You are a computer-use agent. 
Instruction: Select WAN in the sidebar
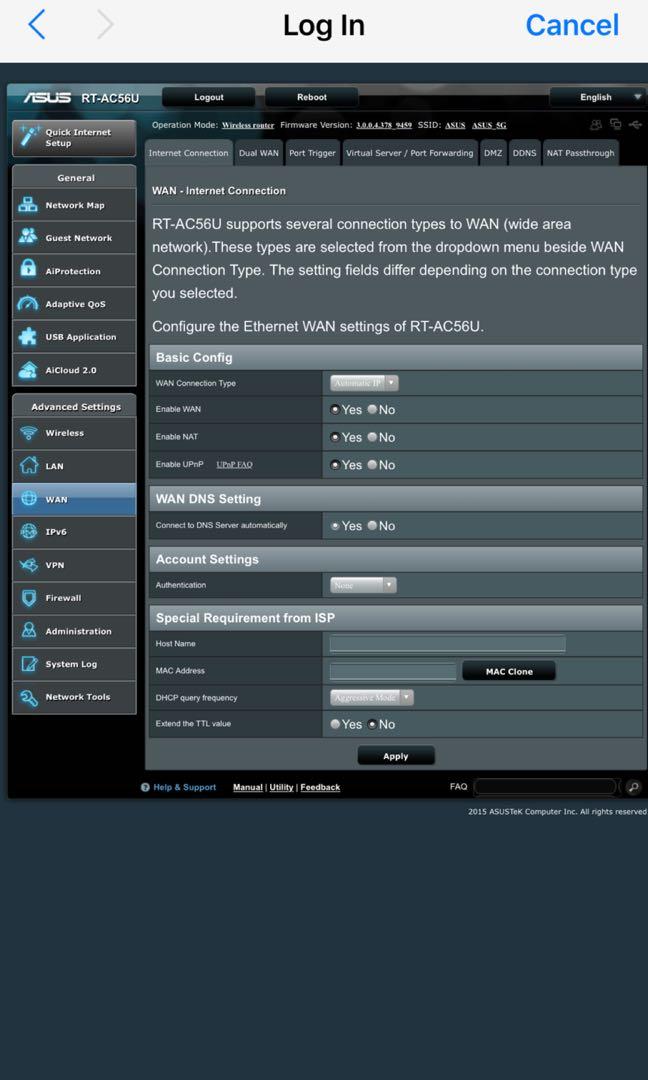click(74, 499)
